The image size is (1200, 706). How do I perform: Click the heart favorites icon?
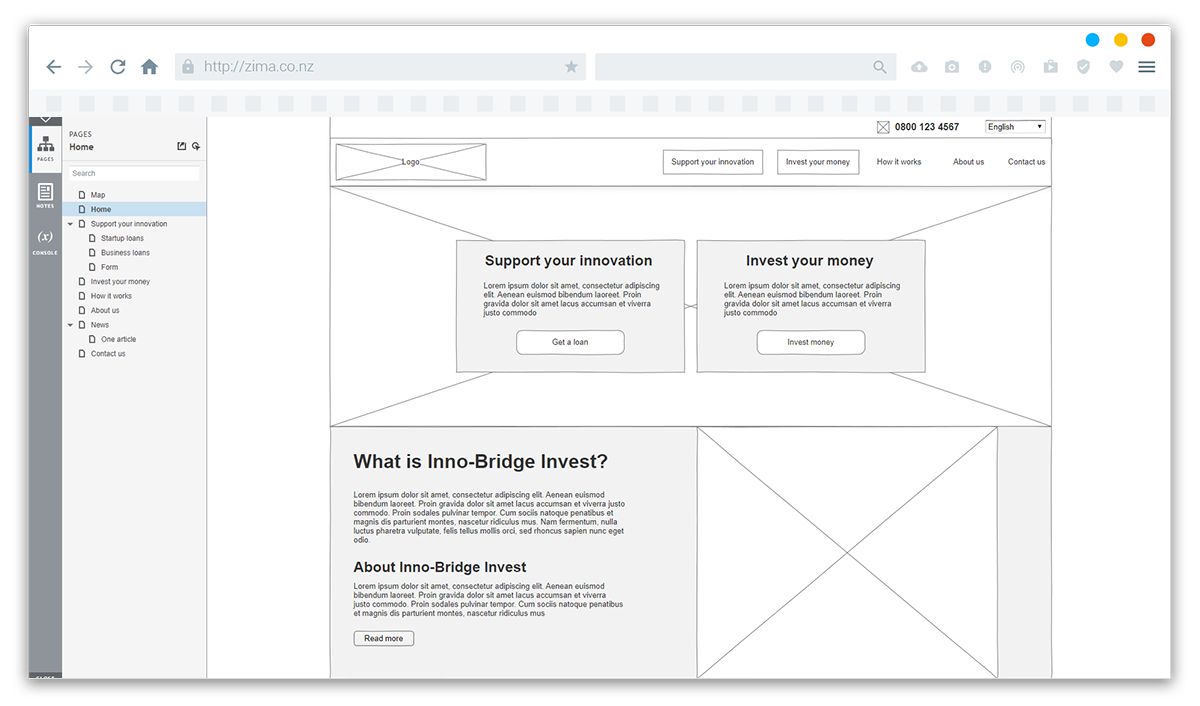click(1116, 67)
